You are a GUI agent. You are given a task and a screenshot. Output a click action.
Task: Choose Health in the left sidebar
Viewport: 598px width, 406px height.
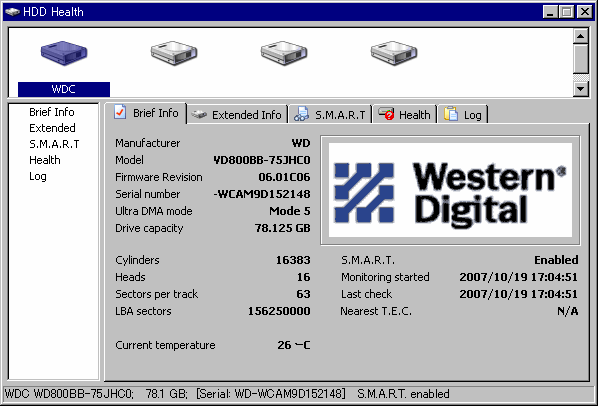point(45,160)
